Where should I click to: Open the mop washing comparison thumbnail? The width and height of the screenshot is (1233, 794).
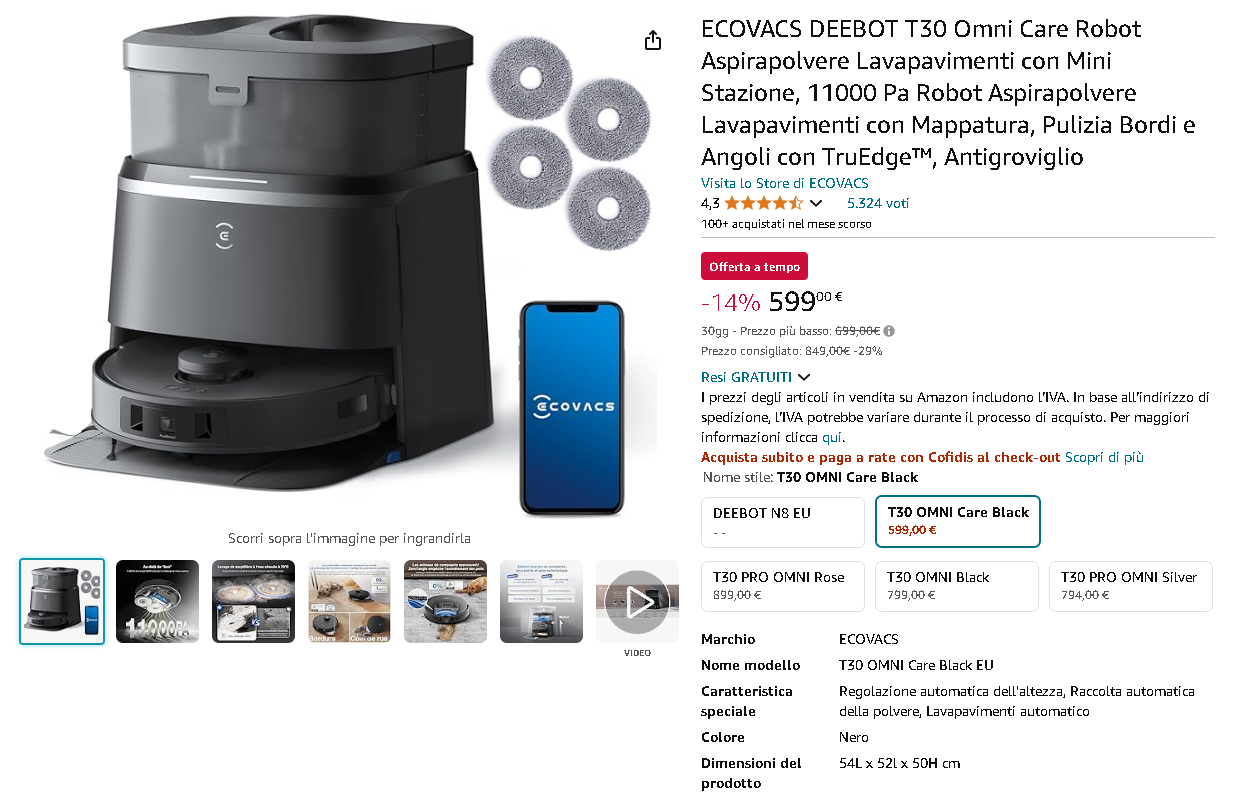[253, 601]
